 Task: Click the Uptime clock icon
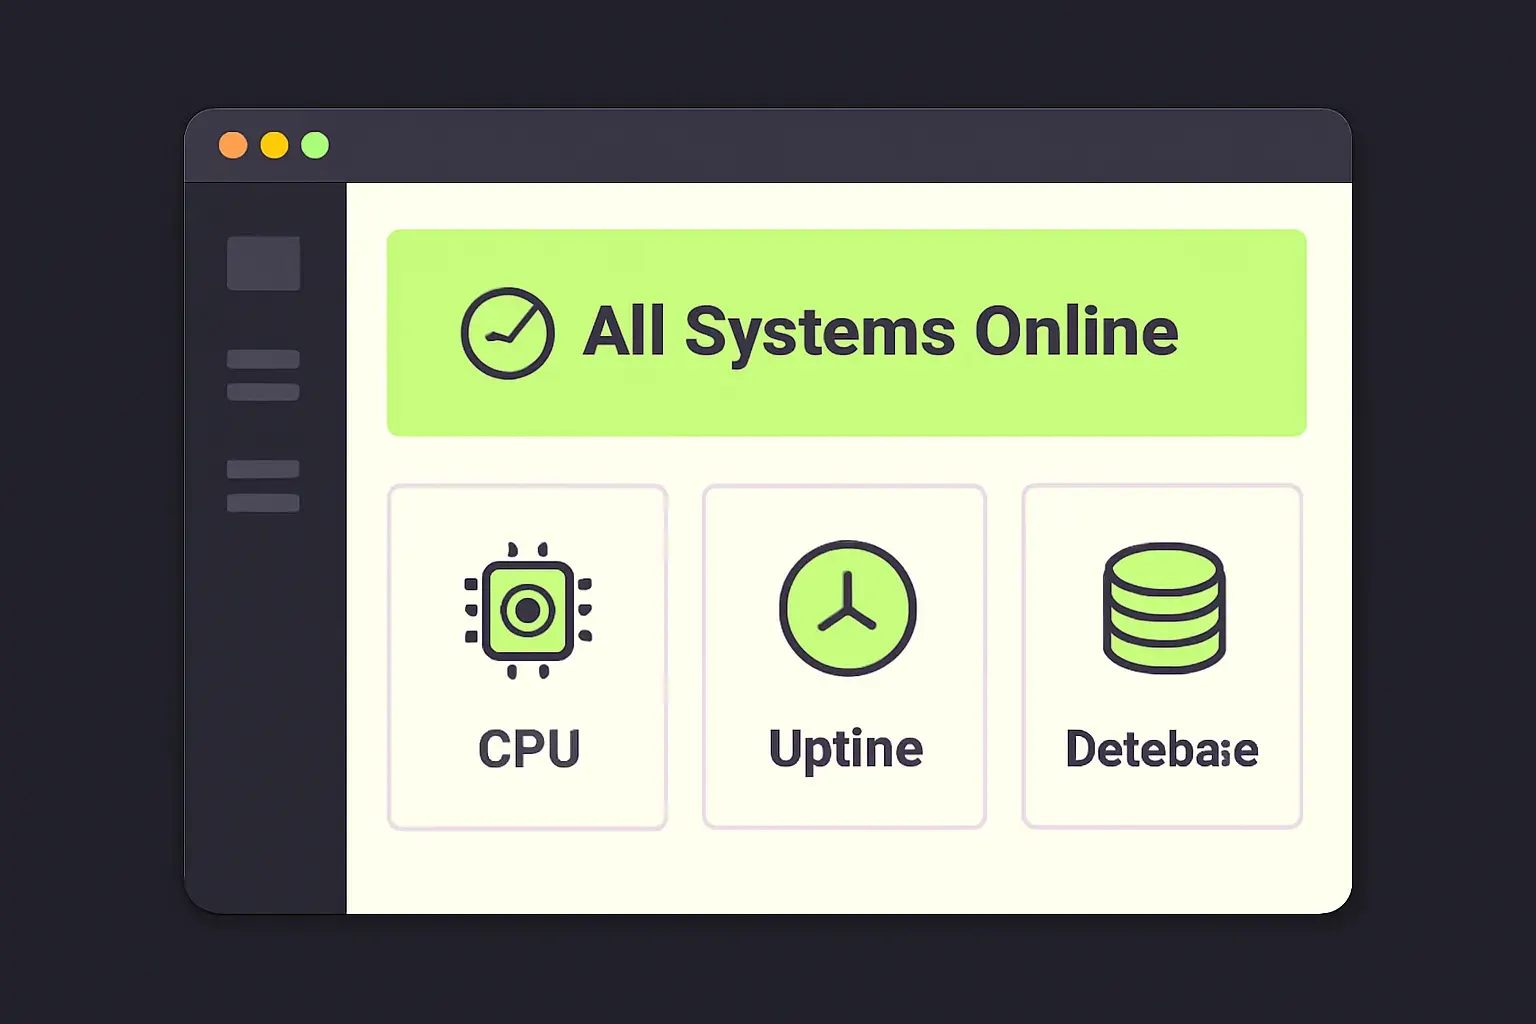[x=848, y=608]
